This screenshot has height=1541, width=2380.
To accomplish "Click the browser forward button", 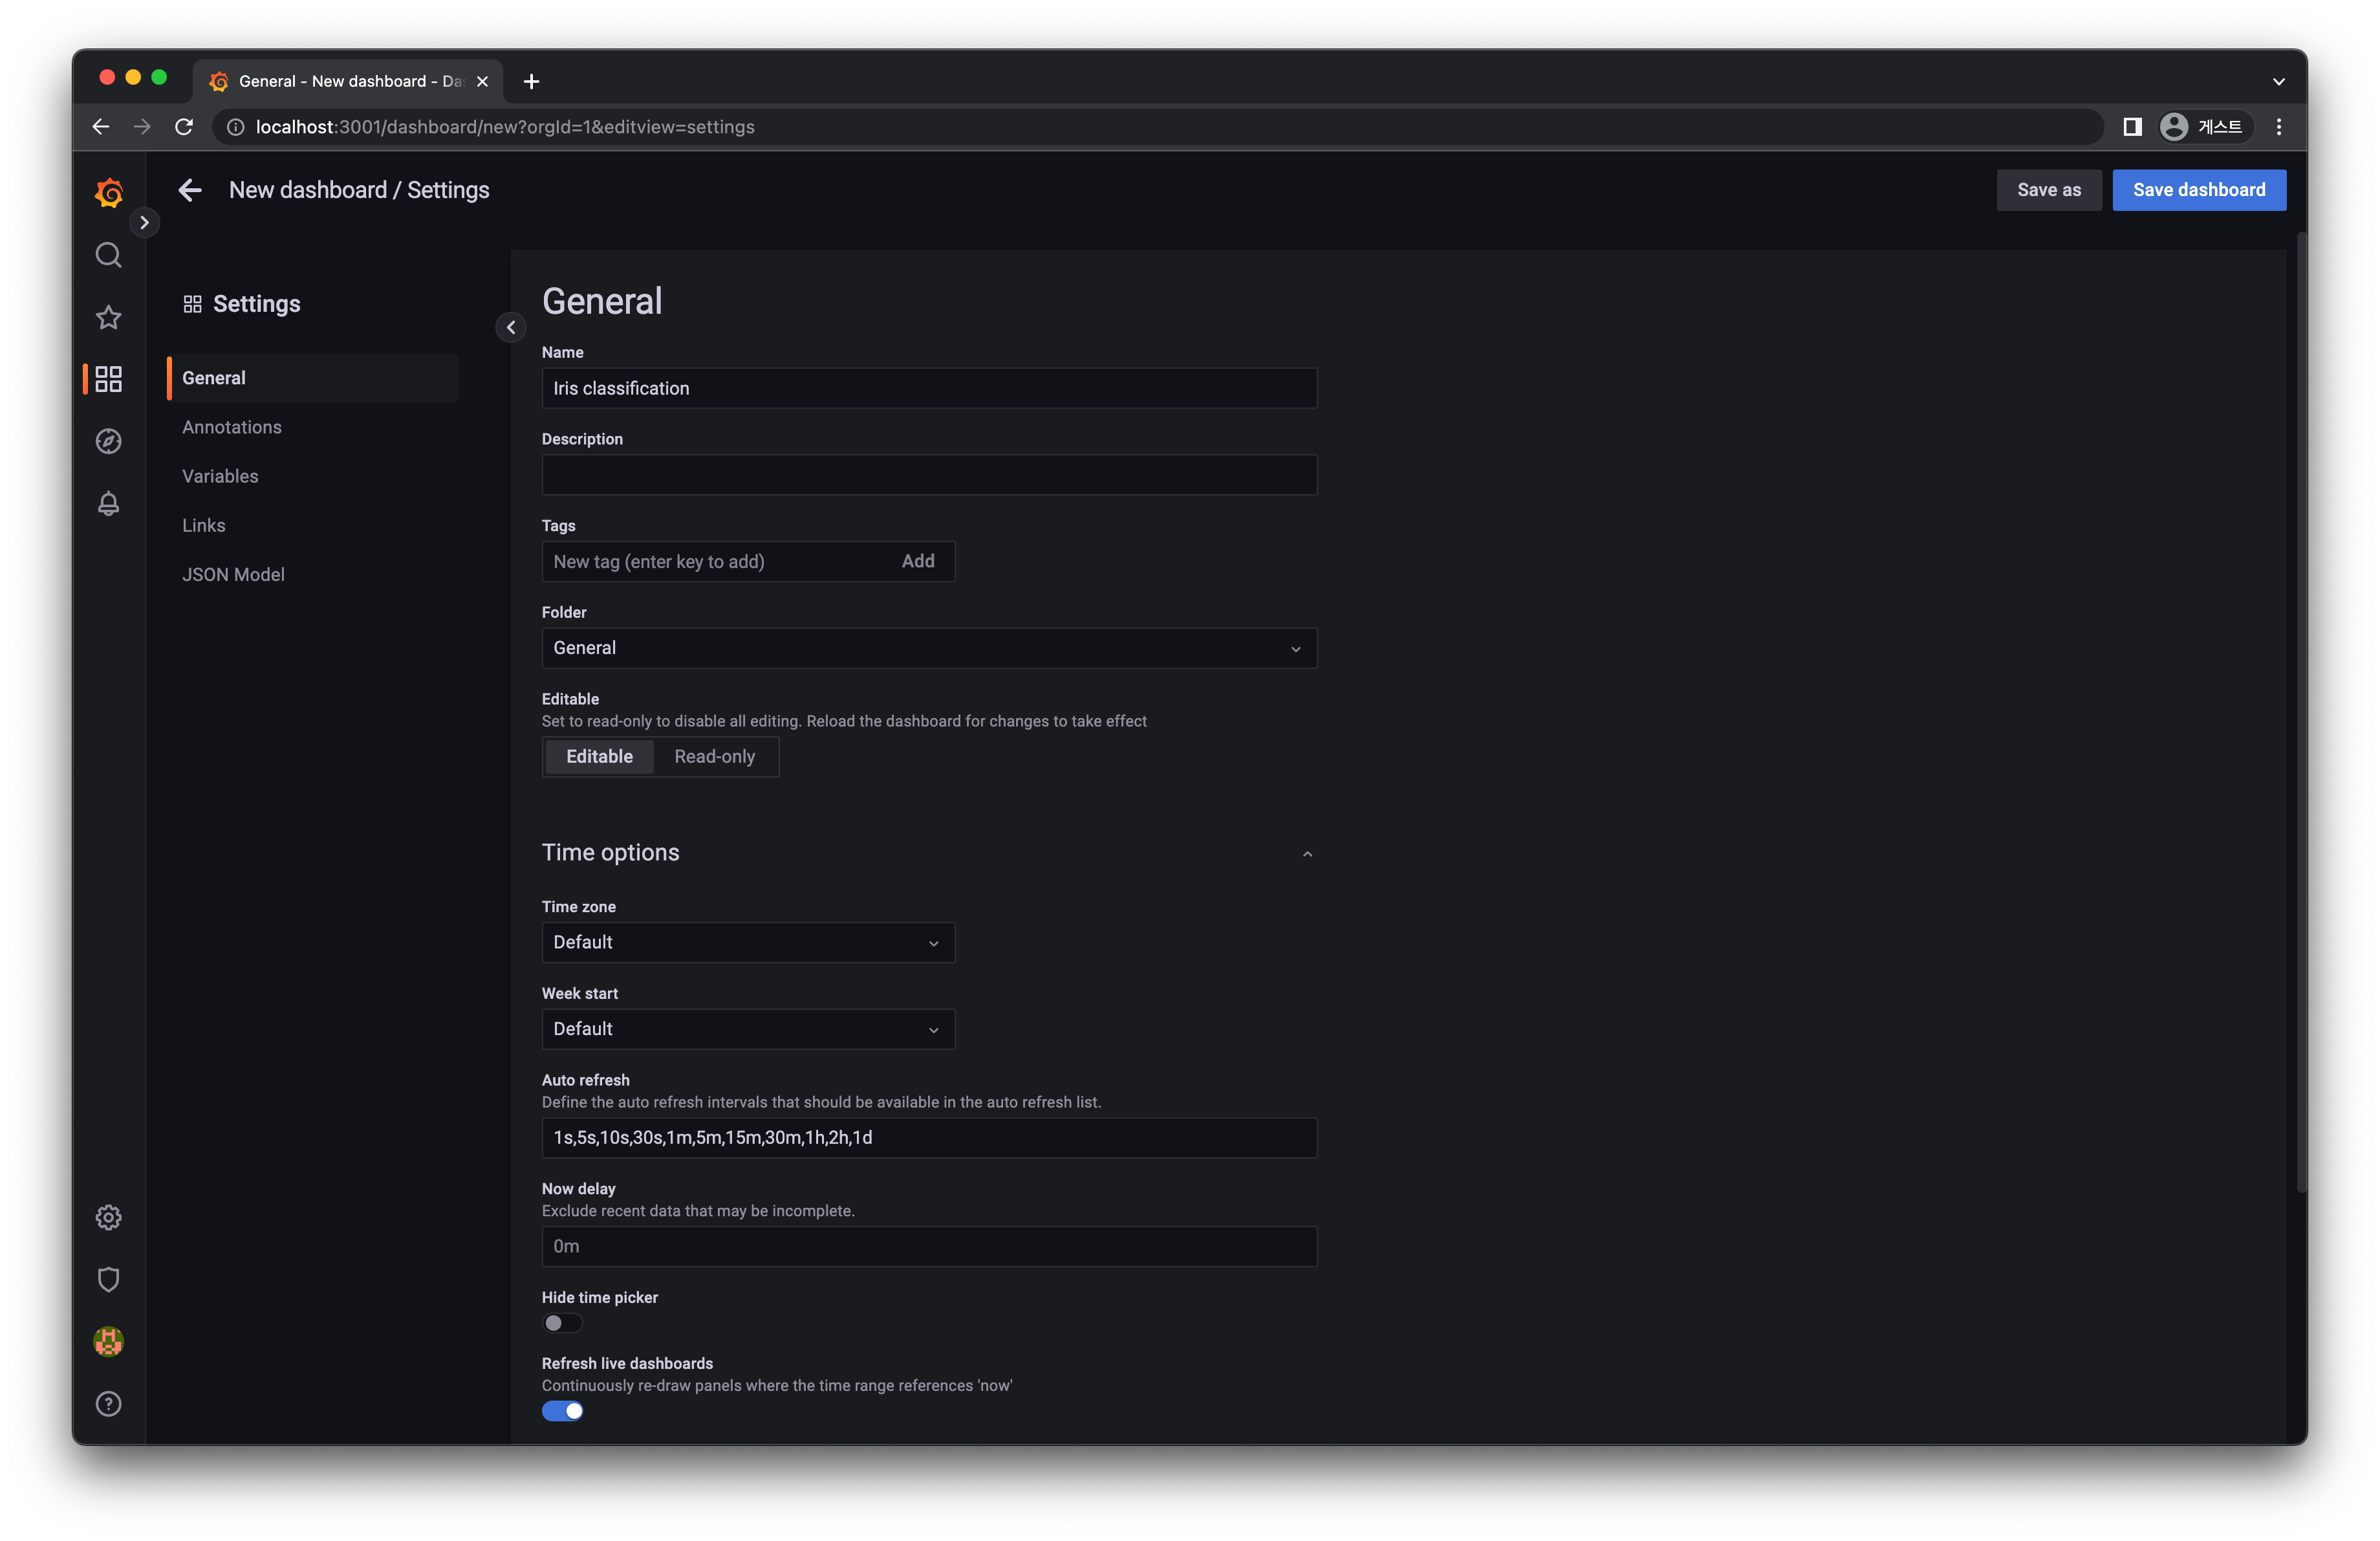I will [142, 127].
